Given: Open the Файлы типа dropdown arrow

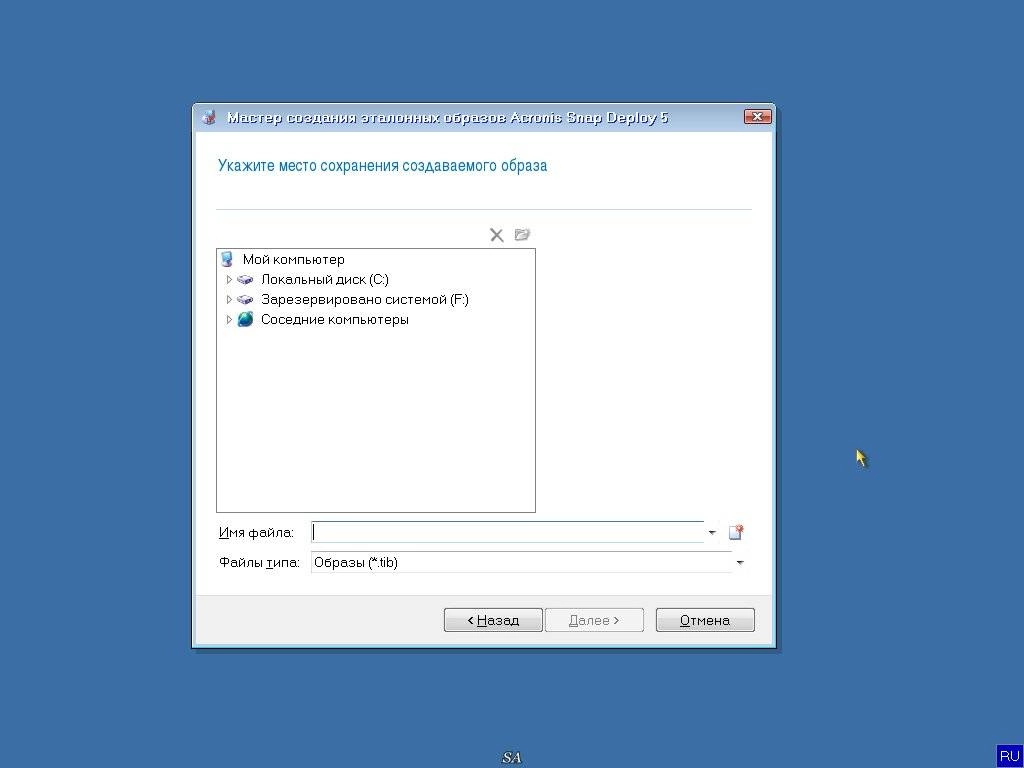Looking at the screenshot, I should [x=740, y=562].
